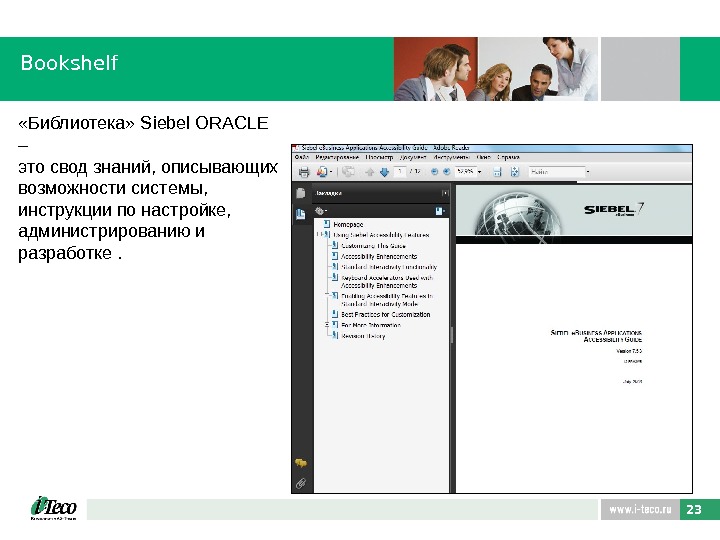Click the i-Teco logo in footer

(53, 508)
